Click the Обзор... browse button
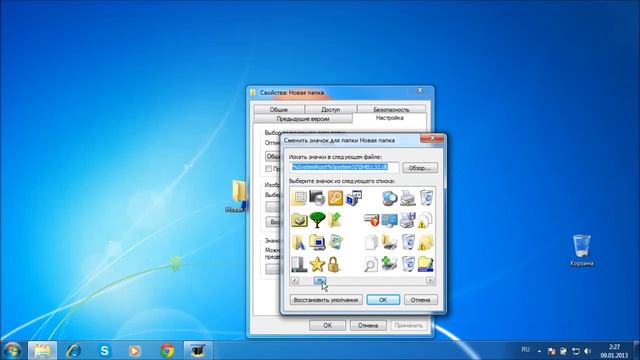Screen dimensions: 640x360 420,168
